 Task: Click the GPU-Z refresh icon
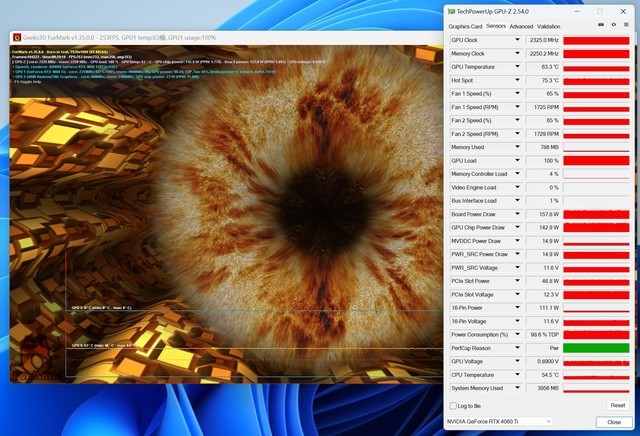click(x=613, y=25)
